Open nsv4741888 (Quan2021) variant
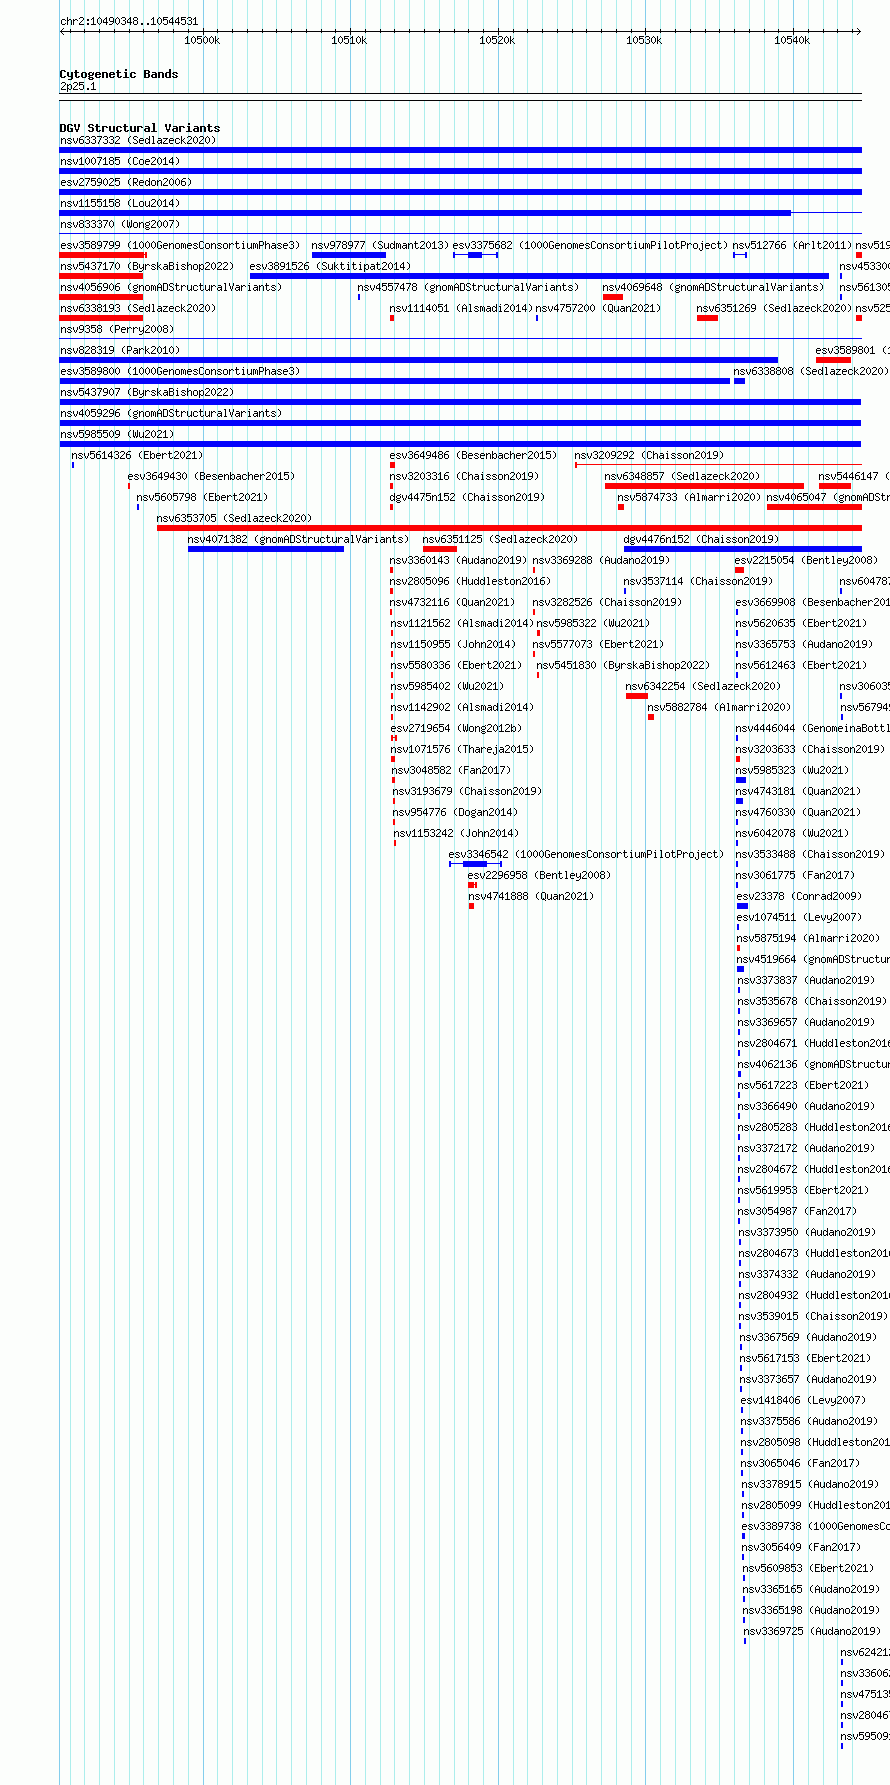This screenshot has height=1785, width=890. (x=531, y=897)
